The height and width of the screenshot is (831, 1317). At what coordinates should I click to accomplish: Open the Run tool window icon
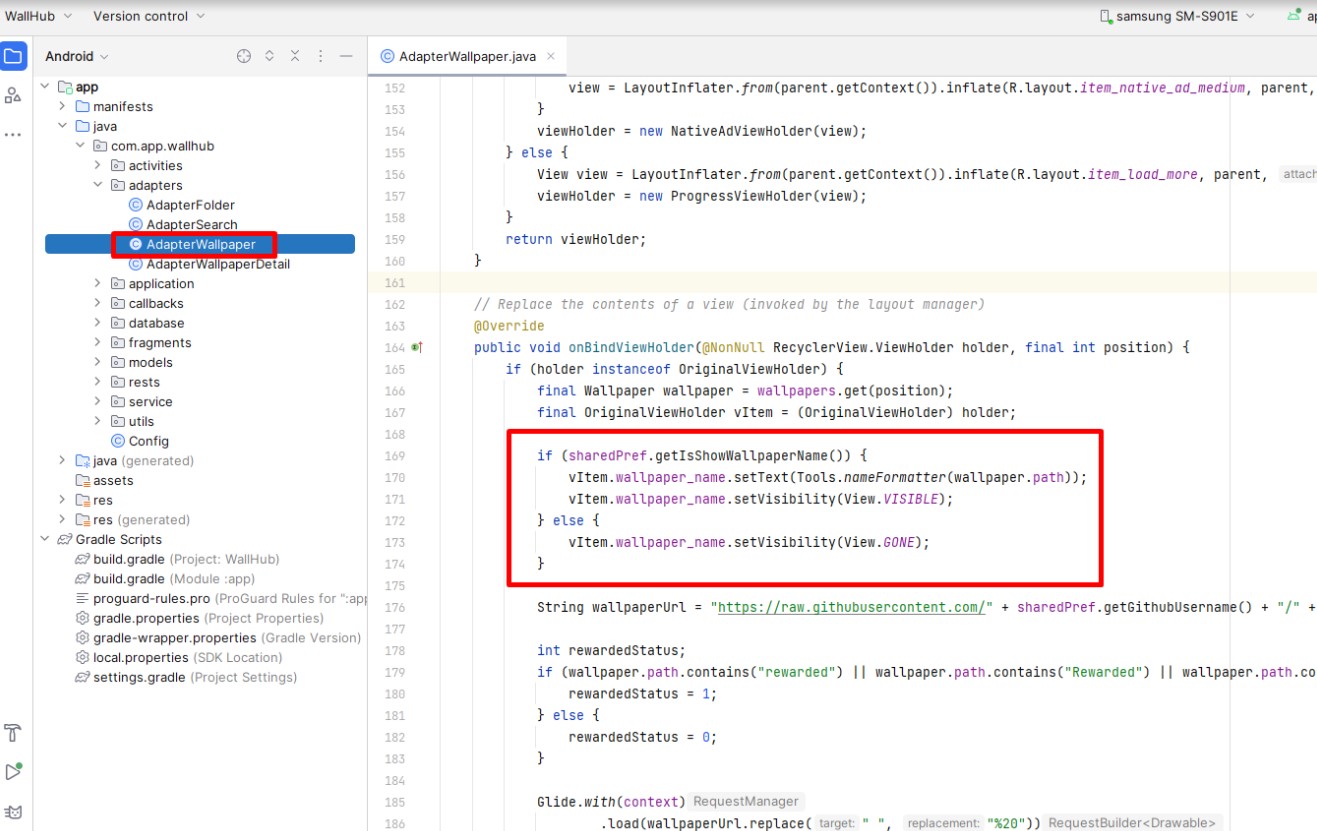[13, 772]
